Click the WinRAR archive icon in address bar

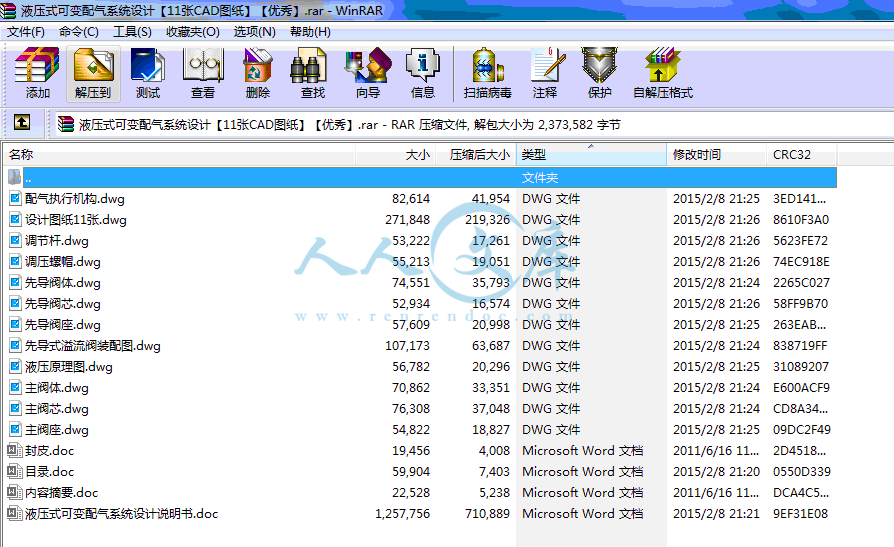pyautogui.click(x=66, y=124)
